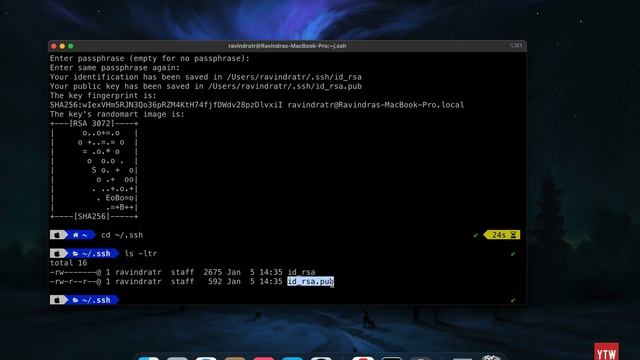Click the Apple logo beside cd ~/.ssh
640x360 pixels.
pyautogui.click(x=57, y=235)
